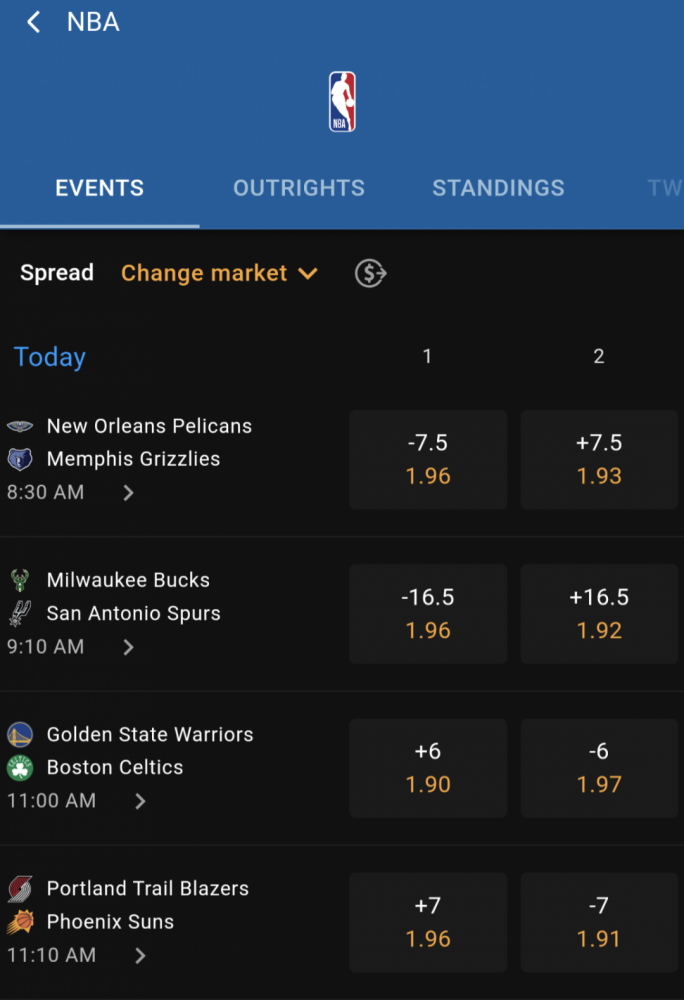Tap the Boston Celtics shamrock logo

20,768
